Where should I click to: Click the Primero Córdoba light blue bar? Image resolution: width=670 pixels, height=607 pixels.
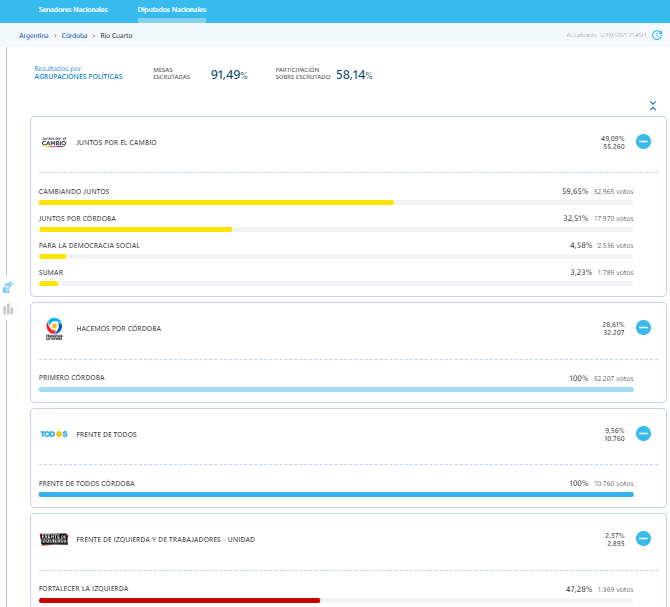[x=335, y=389]
